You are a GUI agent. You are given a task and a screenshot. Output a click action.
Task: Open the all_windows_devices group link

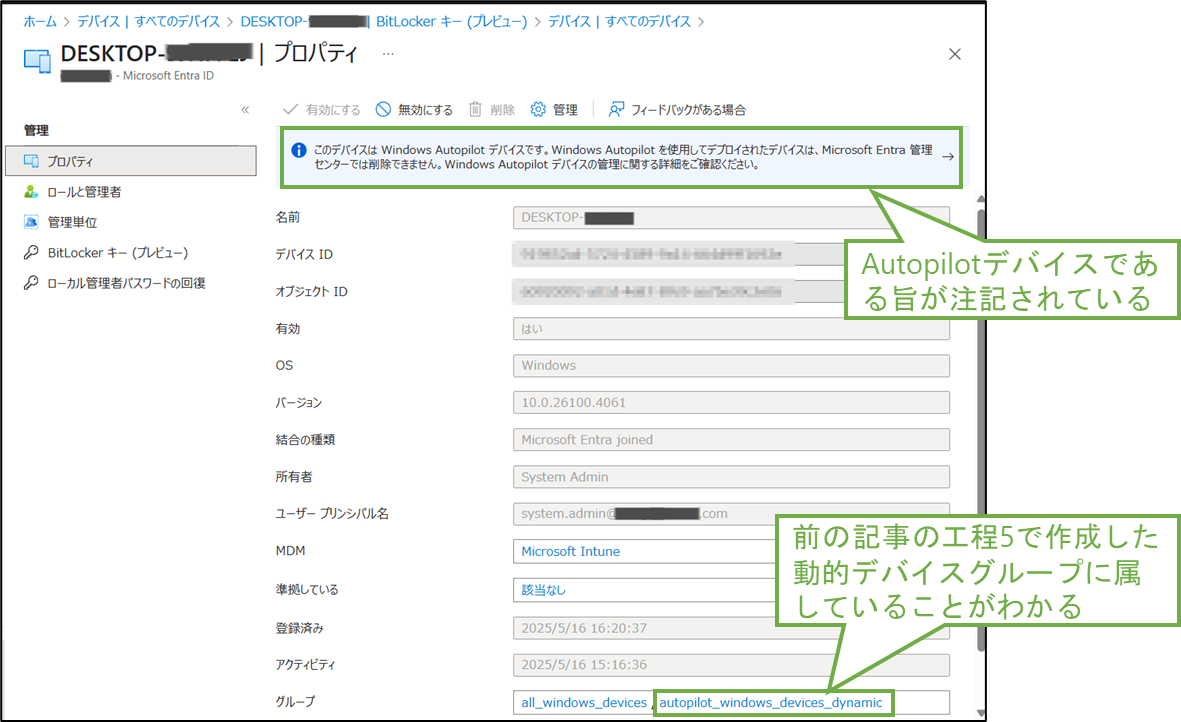584,702
